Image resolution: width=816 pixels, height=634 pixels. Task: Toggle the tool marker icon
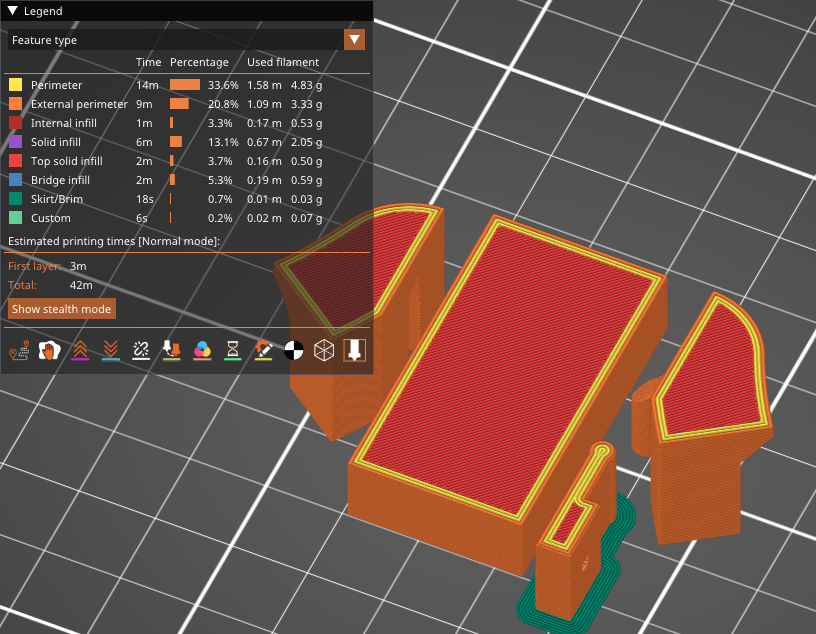coord(354,350)
